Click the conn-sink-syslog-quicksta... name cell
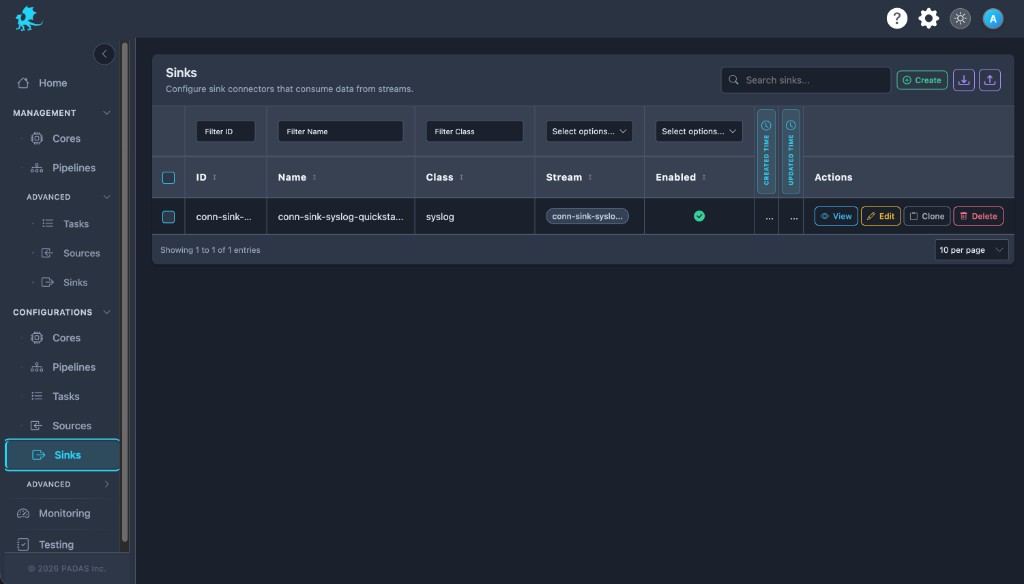Screen dimensions: 1024x584 click(340, 217)
